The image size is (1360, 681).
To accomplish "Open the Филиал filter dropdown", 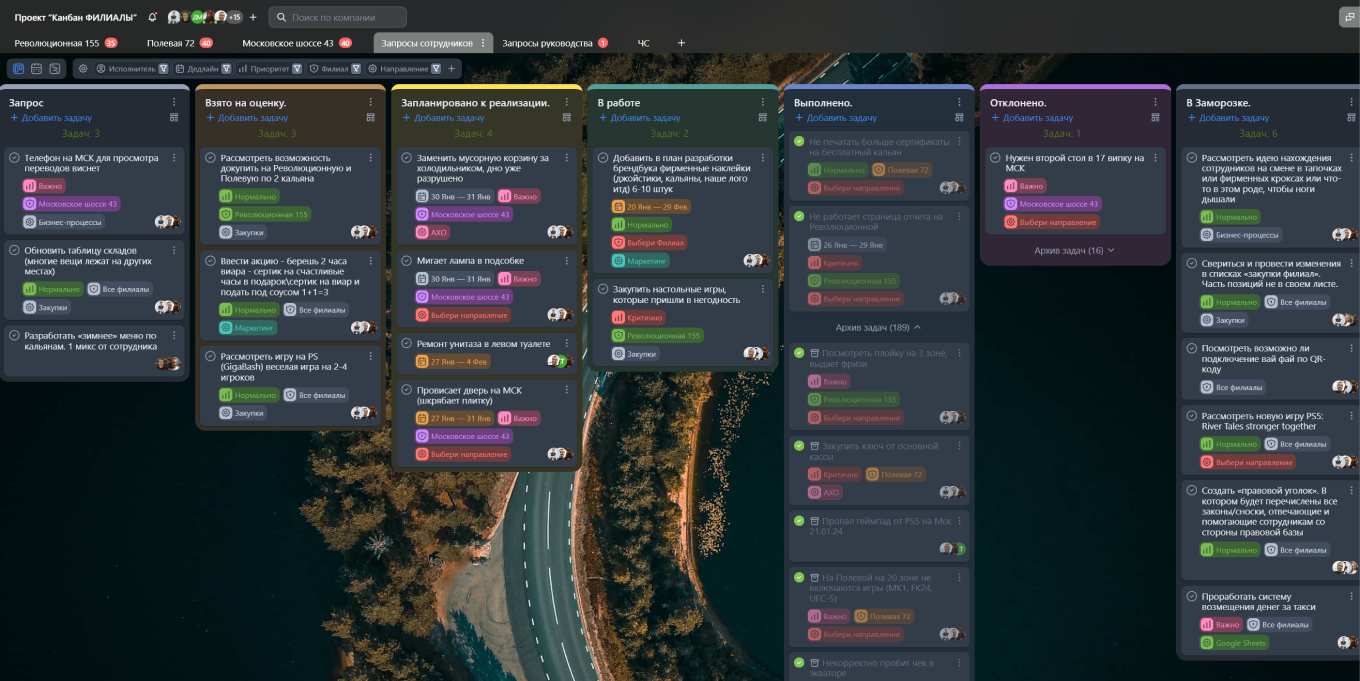I will pyautogui.click(x=335, y=69).
